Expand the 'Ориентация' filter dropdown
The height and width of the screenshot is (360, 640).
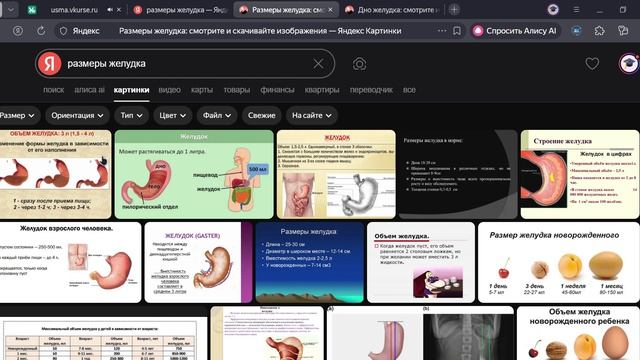point(77,116)
